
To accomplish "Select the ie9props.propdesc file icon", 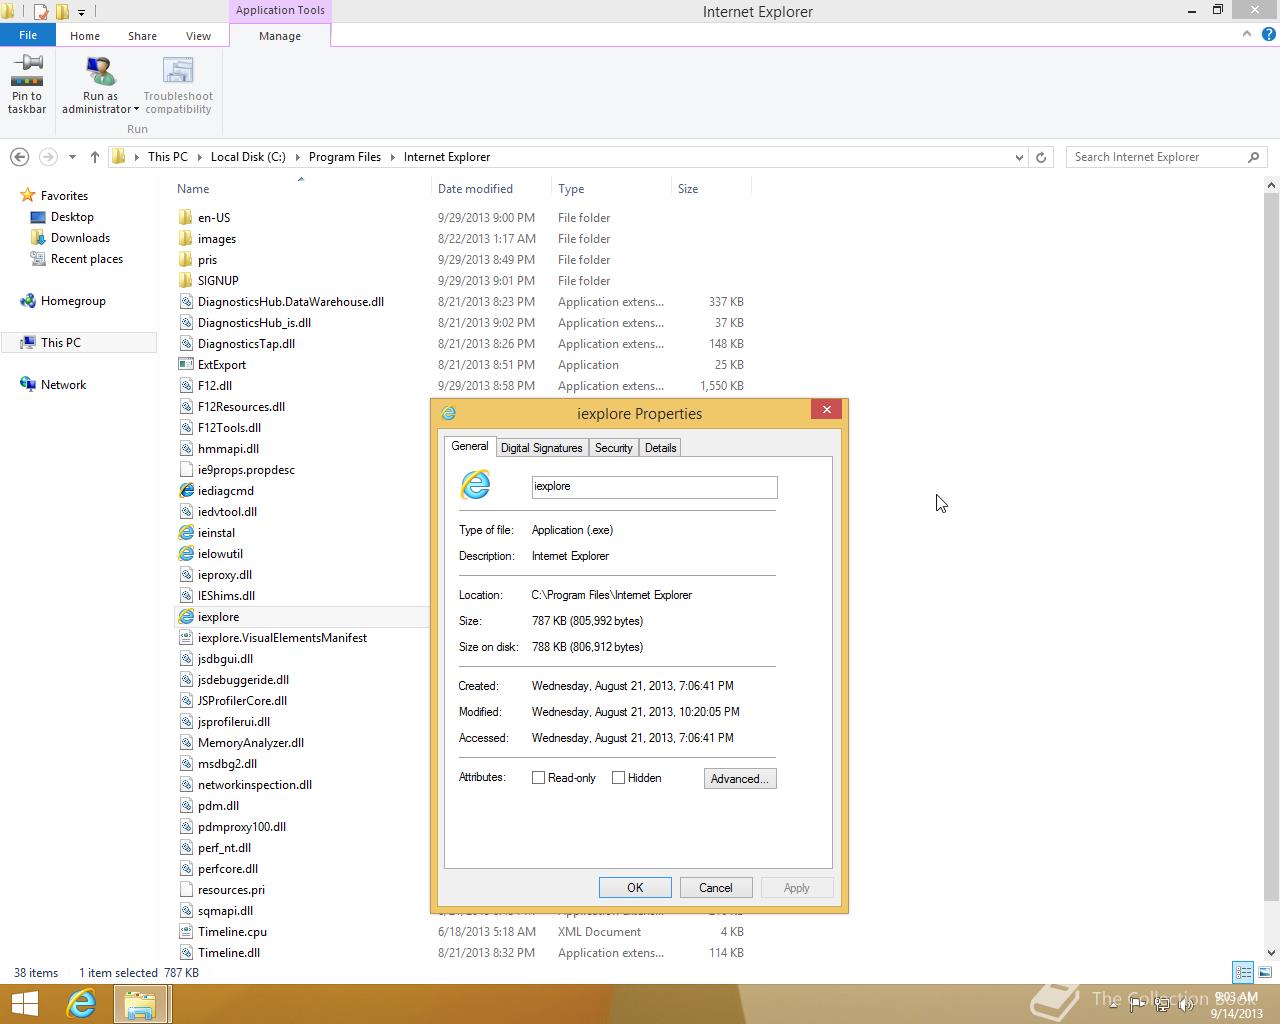I will click(186, 470).
